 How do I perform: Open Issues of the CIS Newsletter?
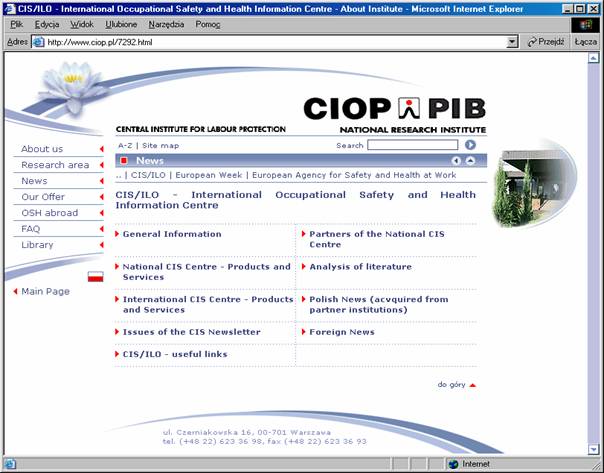tap(191, 332)
